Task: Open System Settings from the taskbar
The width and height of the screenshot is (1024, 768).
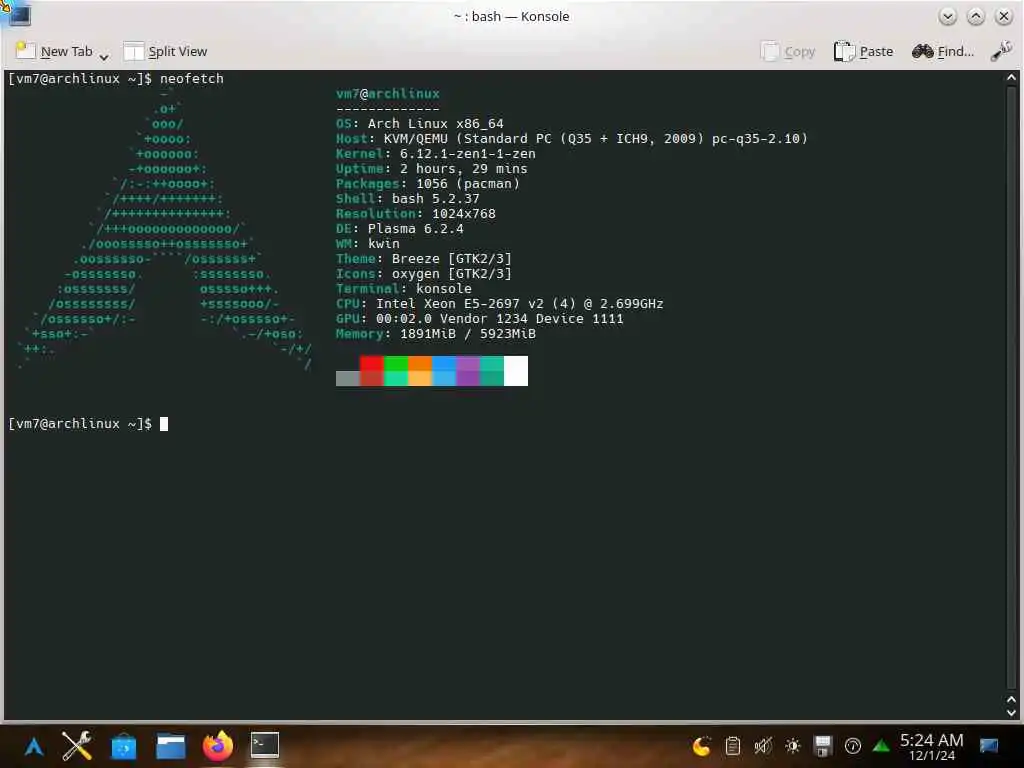Action: [77, 746]
